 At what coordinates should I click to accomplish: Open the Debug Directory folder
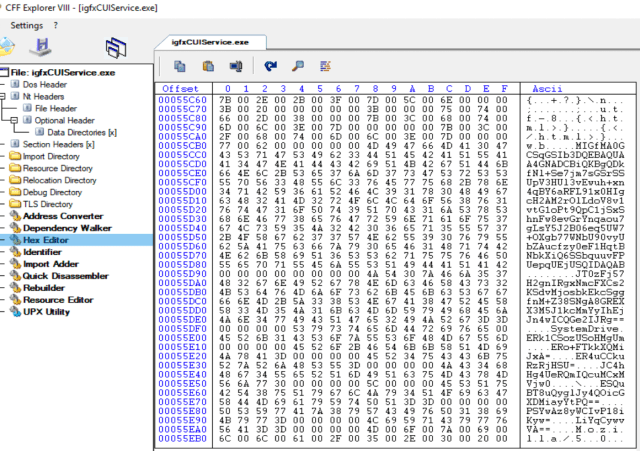coord(52,192)
